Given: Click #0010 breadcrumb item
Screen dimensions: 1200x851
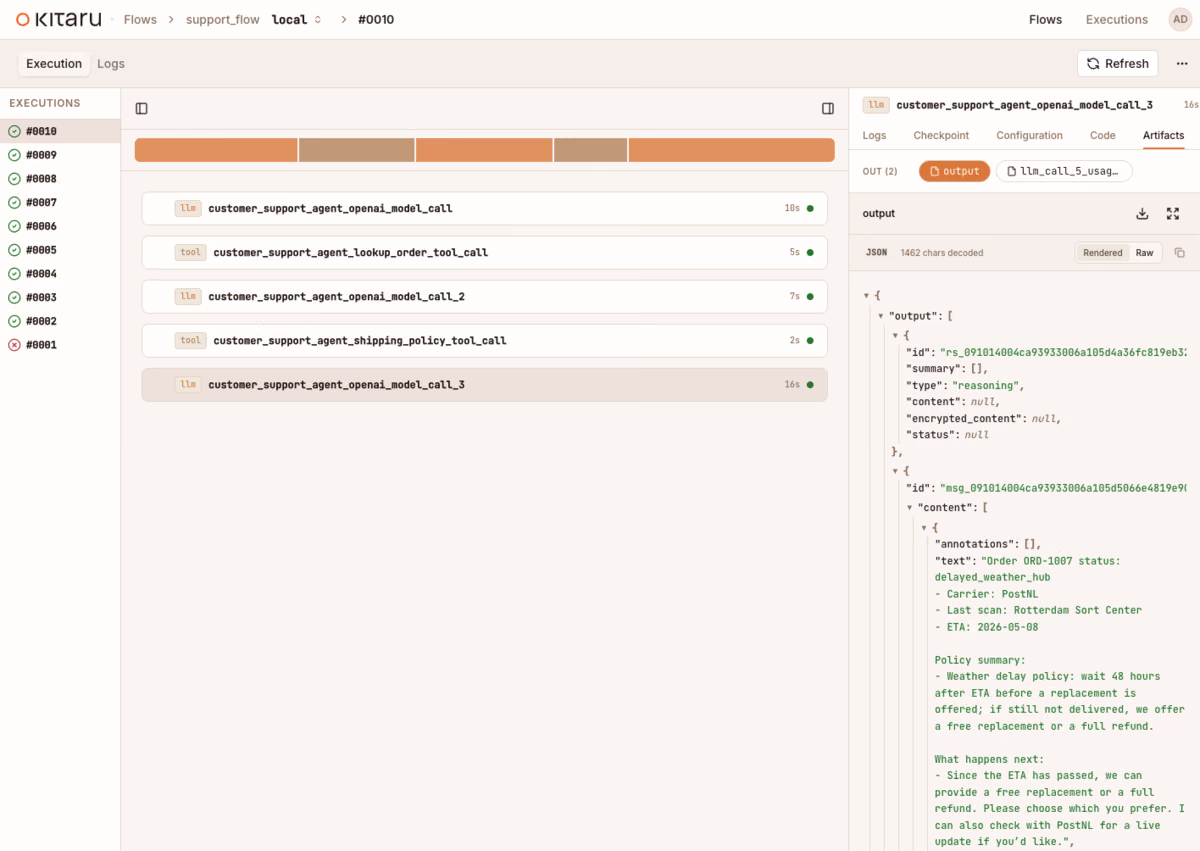Looking at the screenshot, I should (x=376, y=20).
